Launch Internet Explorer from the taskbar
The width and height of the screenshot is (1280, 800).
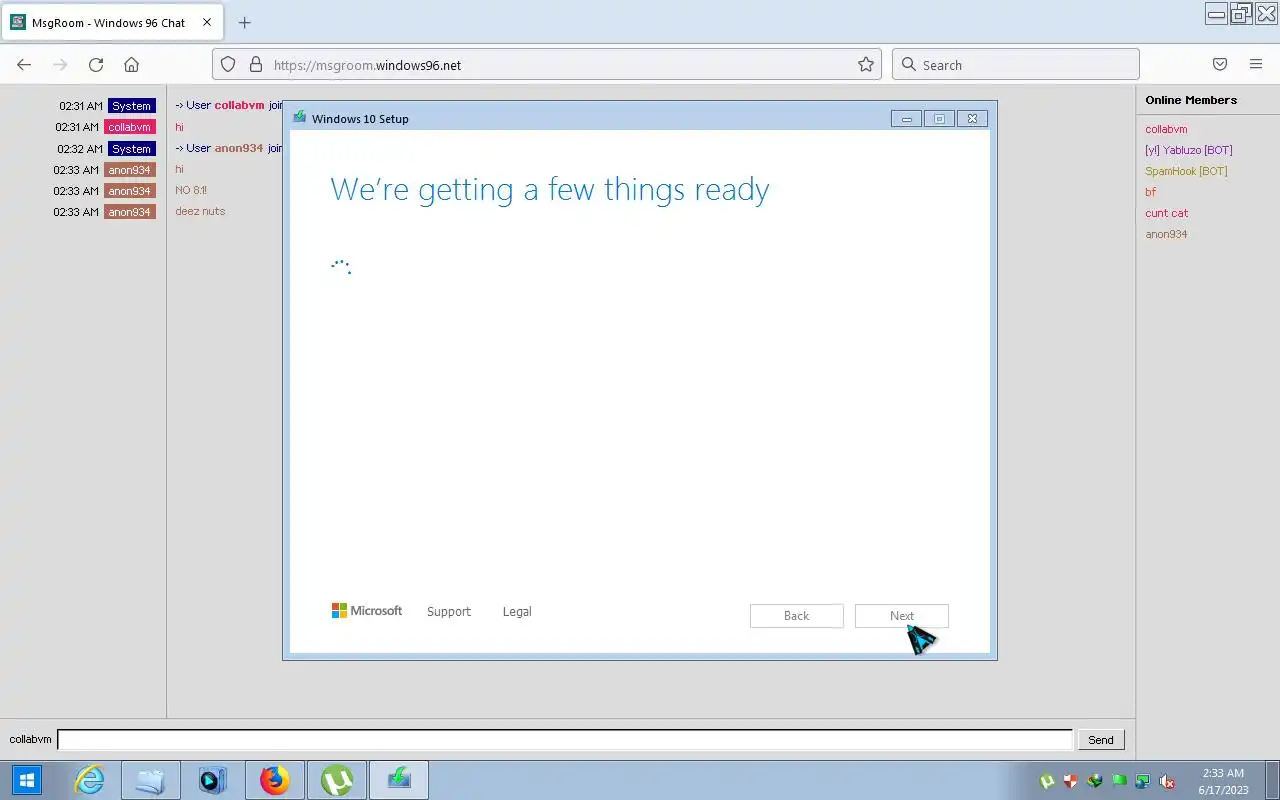coord(90,780)
